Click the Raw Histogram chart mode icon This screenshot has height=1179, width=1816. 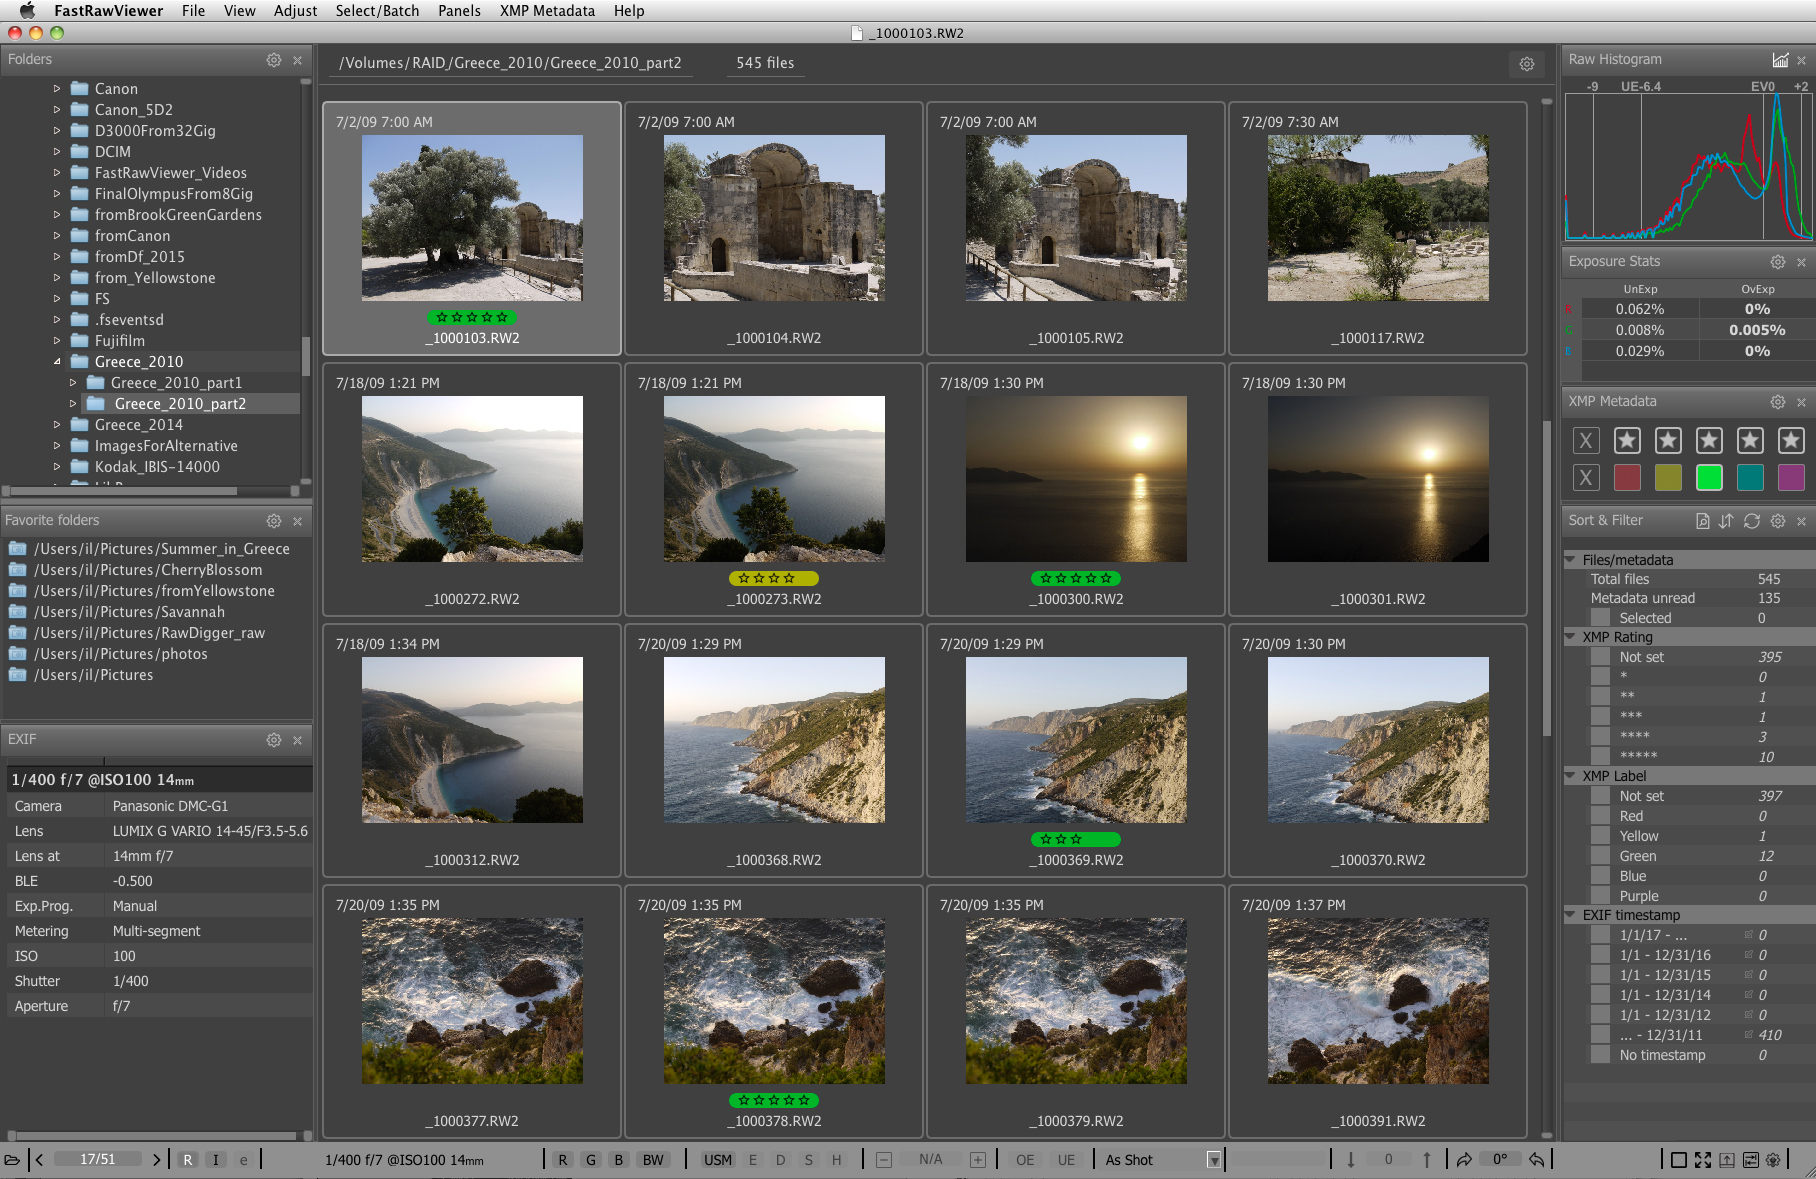1780,60
